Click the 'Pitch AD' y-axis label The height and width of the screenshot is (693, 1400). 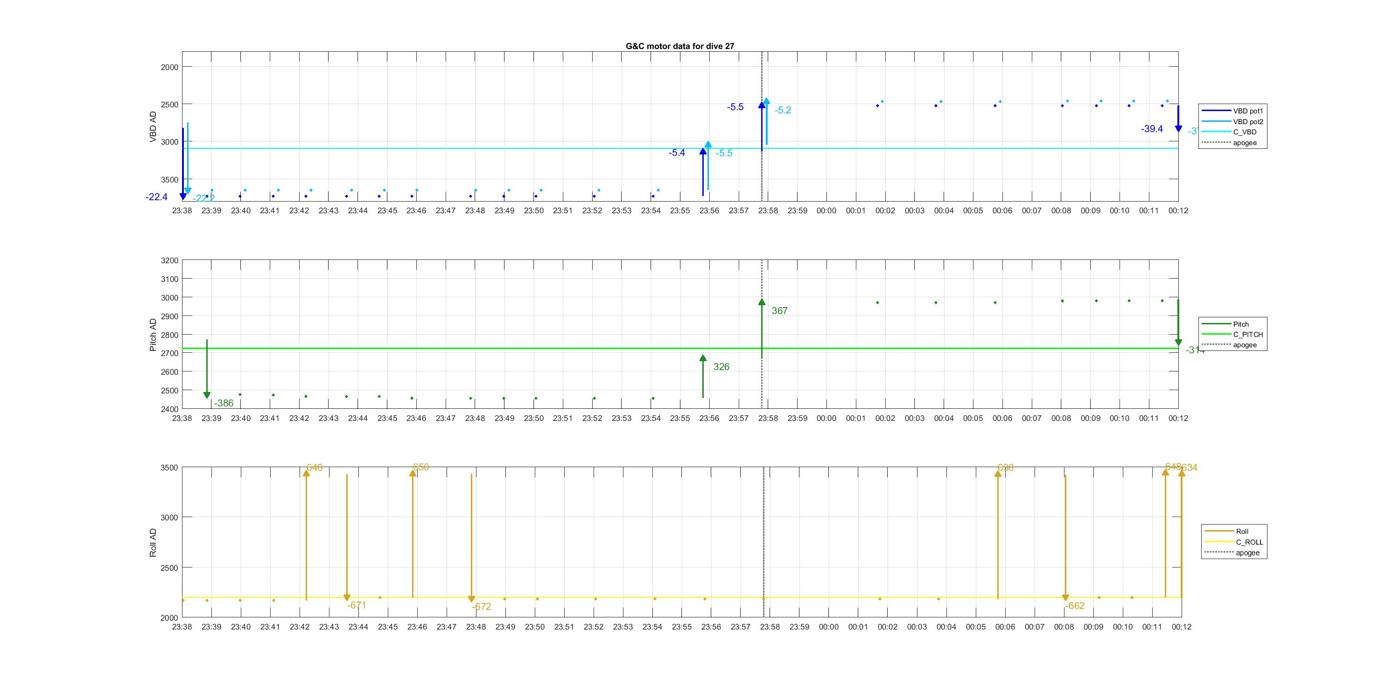(153, 335)
